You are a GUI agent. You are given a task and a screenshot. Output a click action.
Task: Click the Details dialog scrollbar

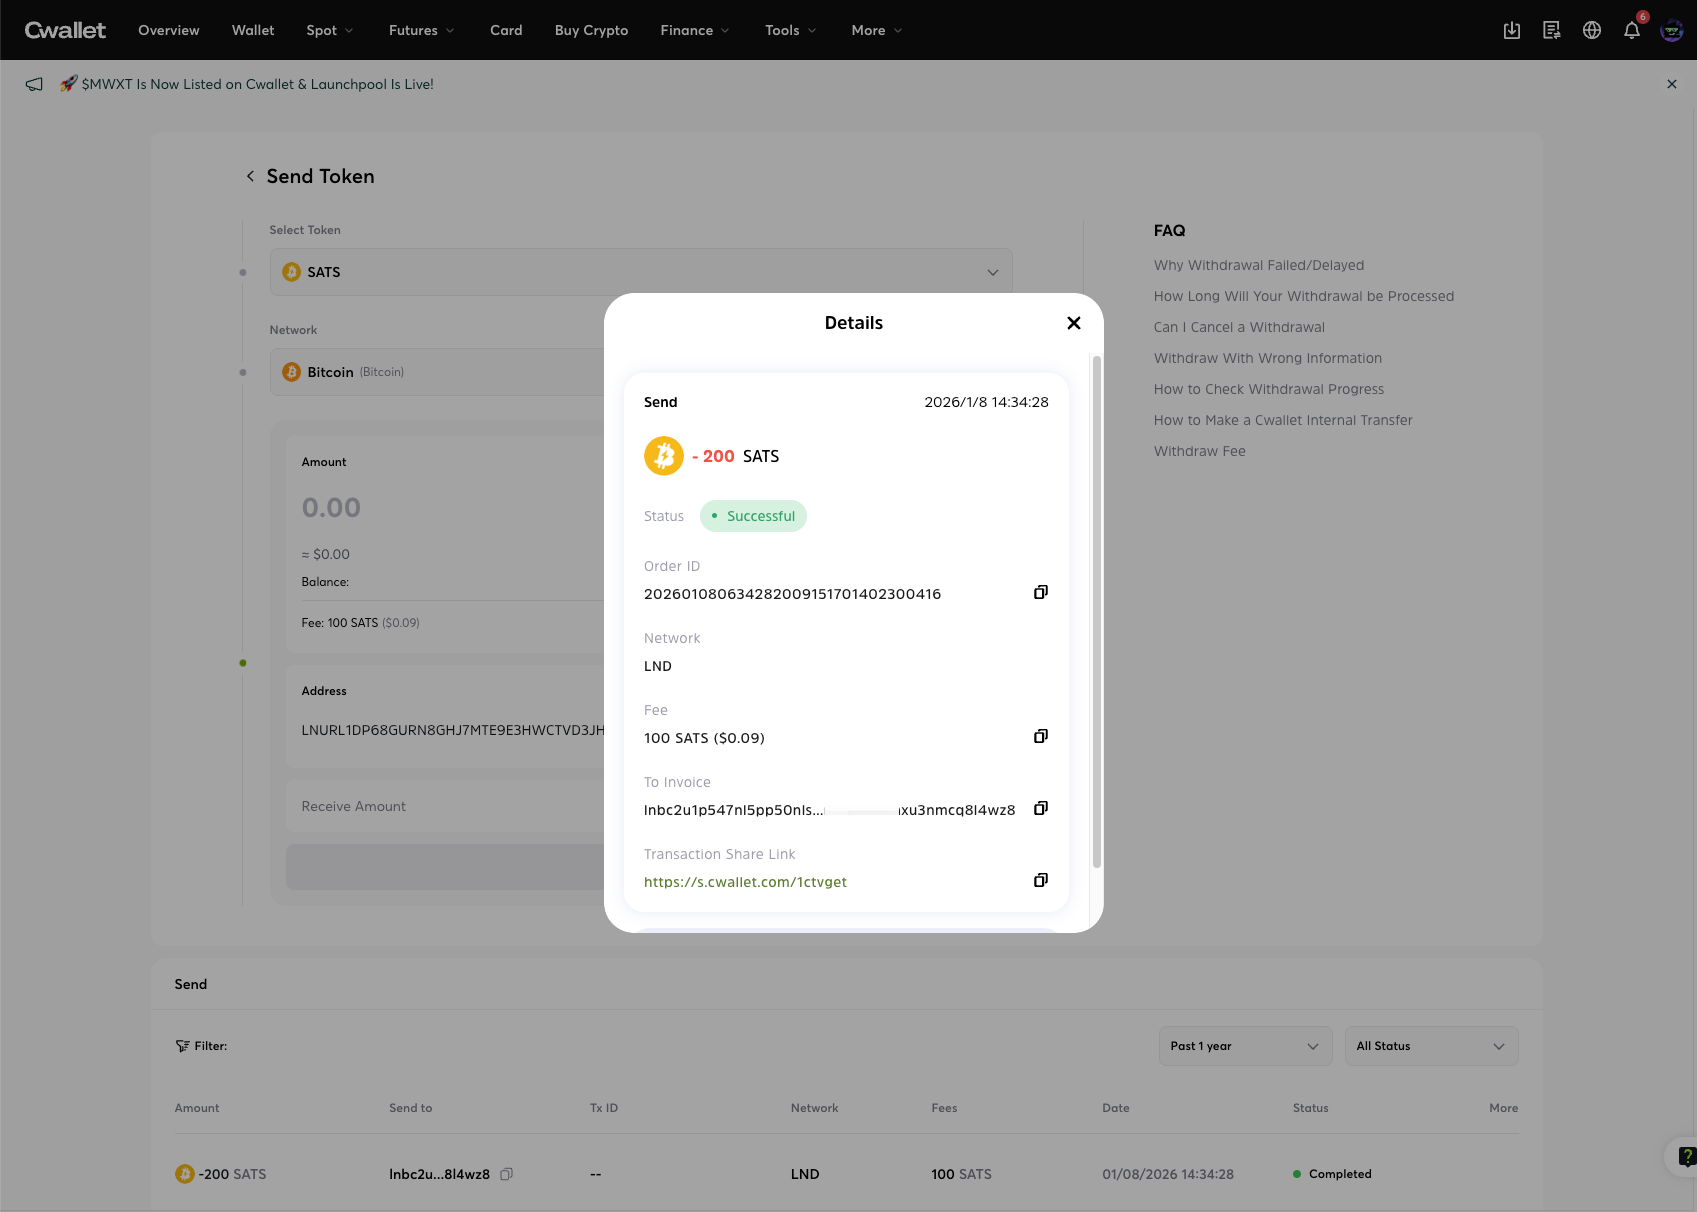tap(1097, 610)
